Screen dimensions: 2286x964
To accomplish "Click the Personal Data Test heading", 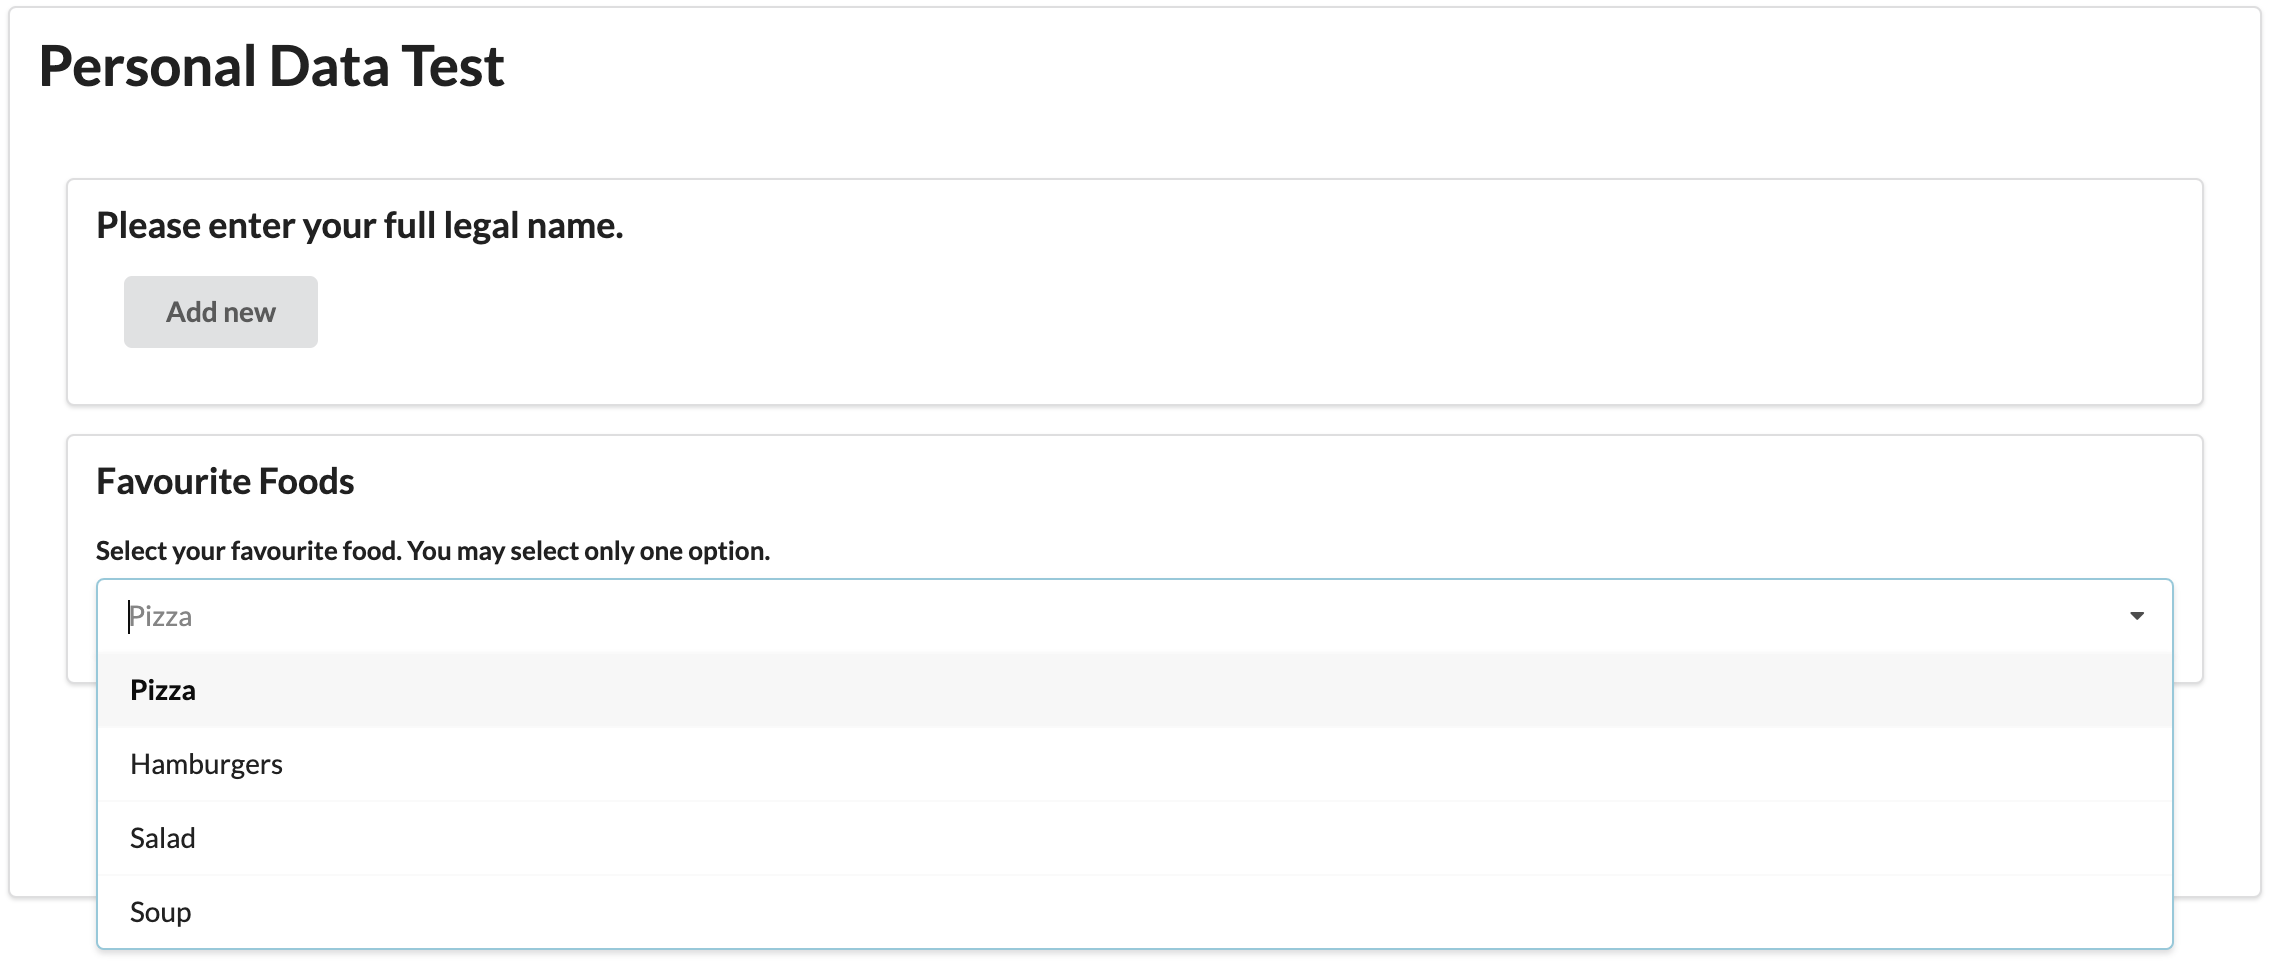I will coord(271,67).
